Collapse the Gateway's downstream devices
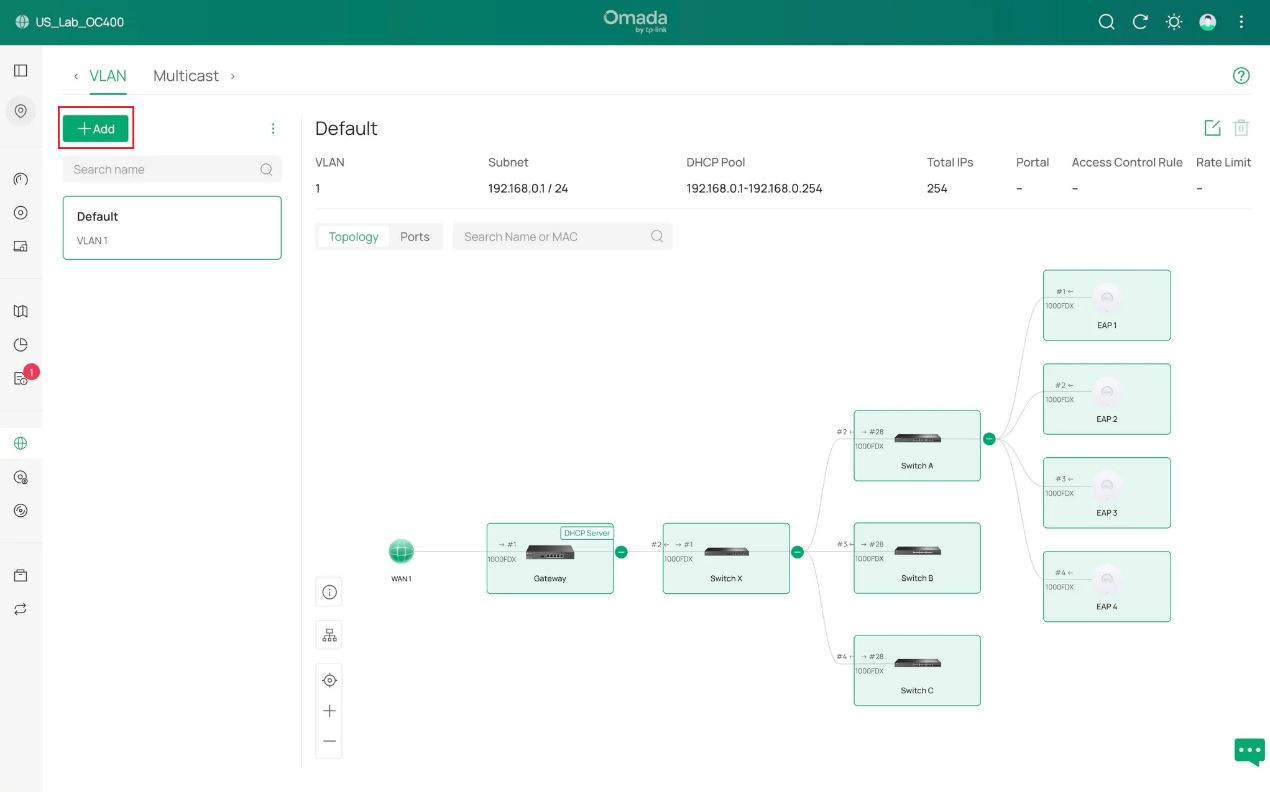 (621, 551)
